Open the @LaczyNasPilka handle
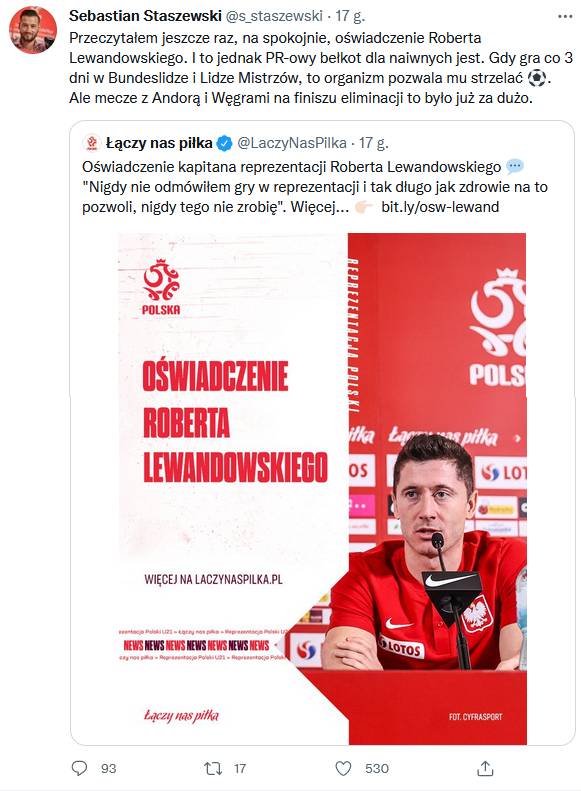The image size is (581, 791). coord(292,143)
